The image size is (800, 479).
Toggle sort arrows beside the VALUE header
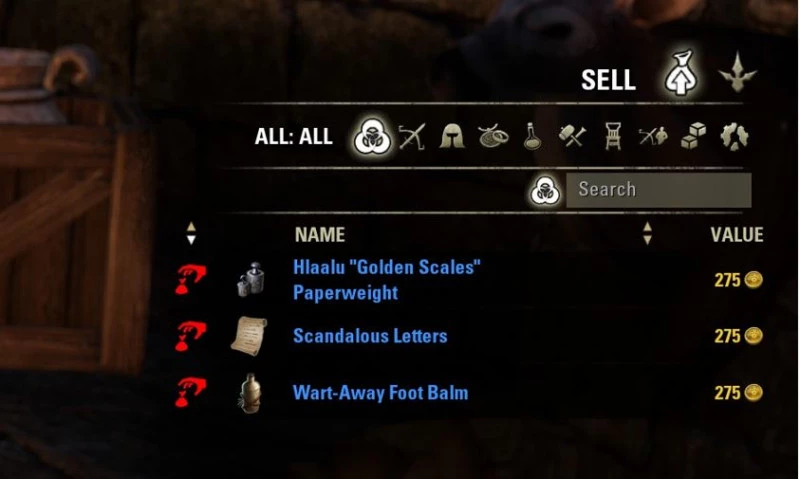pyautogui.click(x=647, y=233)
